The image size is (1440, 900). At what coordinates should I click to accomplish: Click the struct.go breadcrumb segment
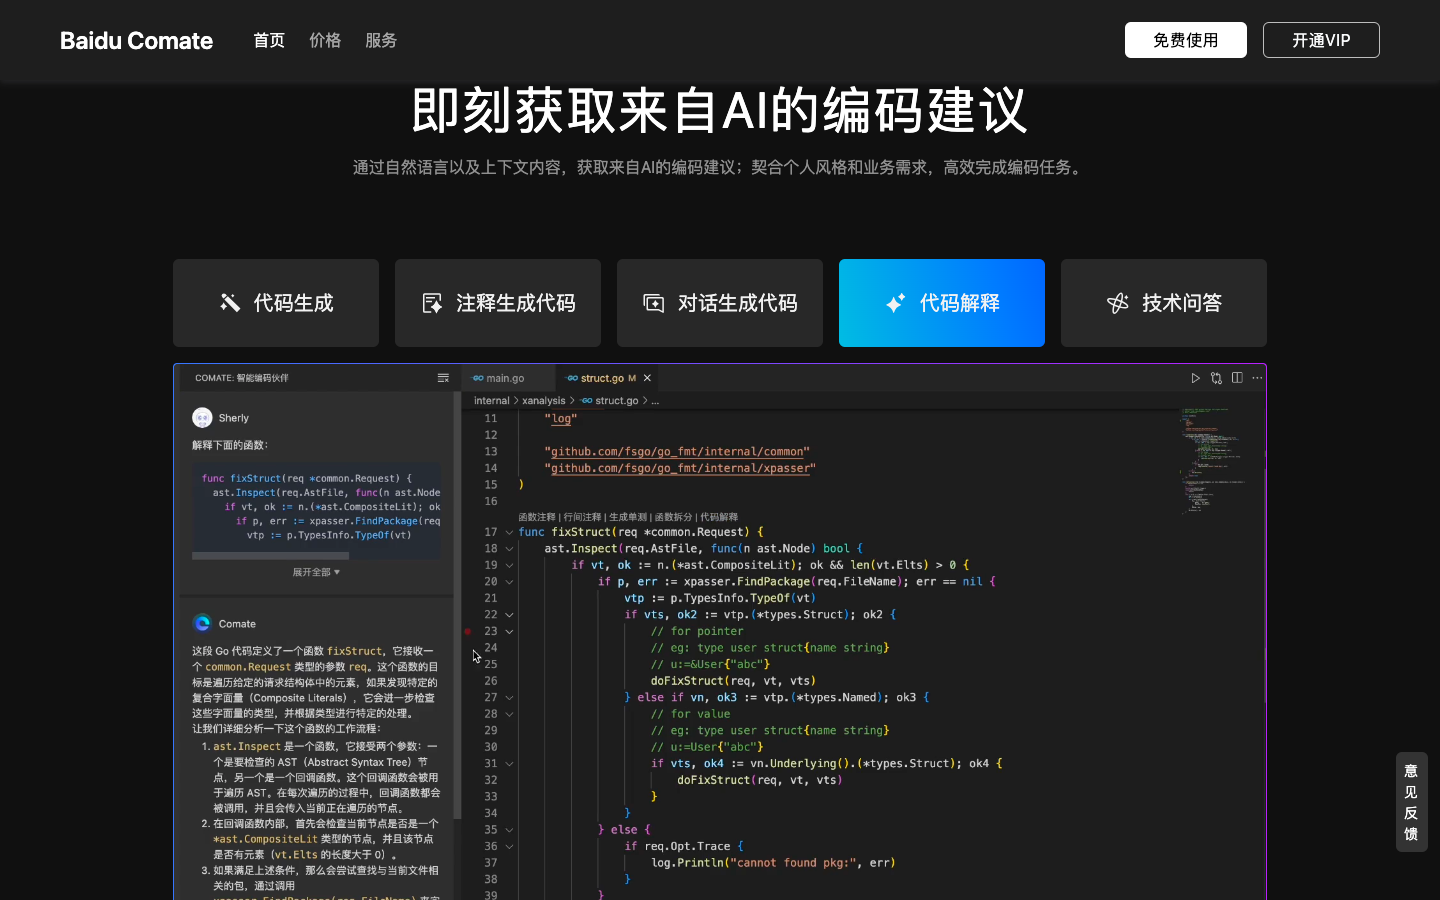[x=616, y=401]
